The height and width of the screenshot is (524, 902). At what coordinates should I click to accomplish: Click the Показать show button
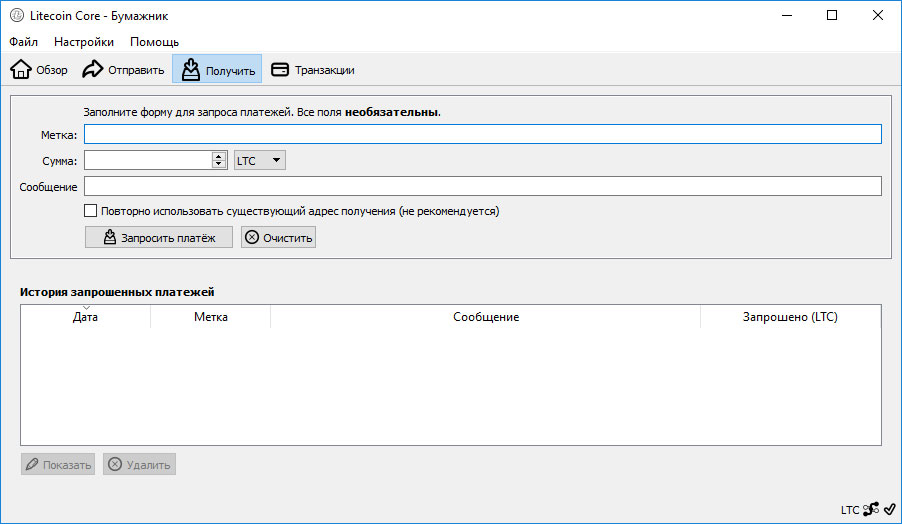[x=58, y=464]
